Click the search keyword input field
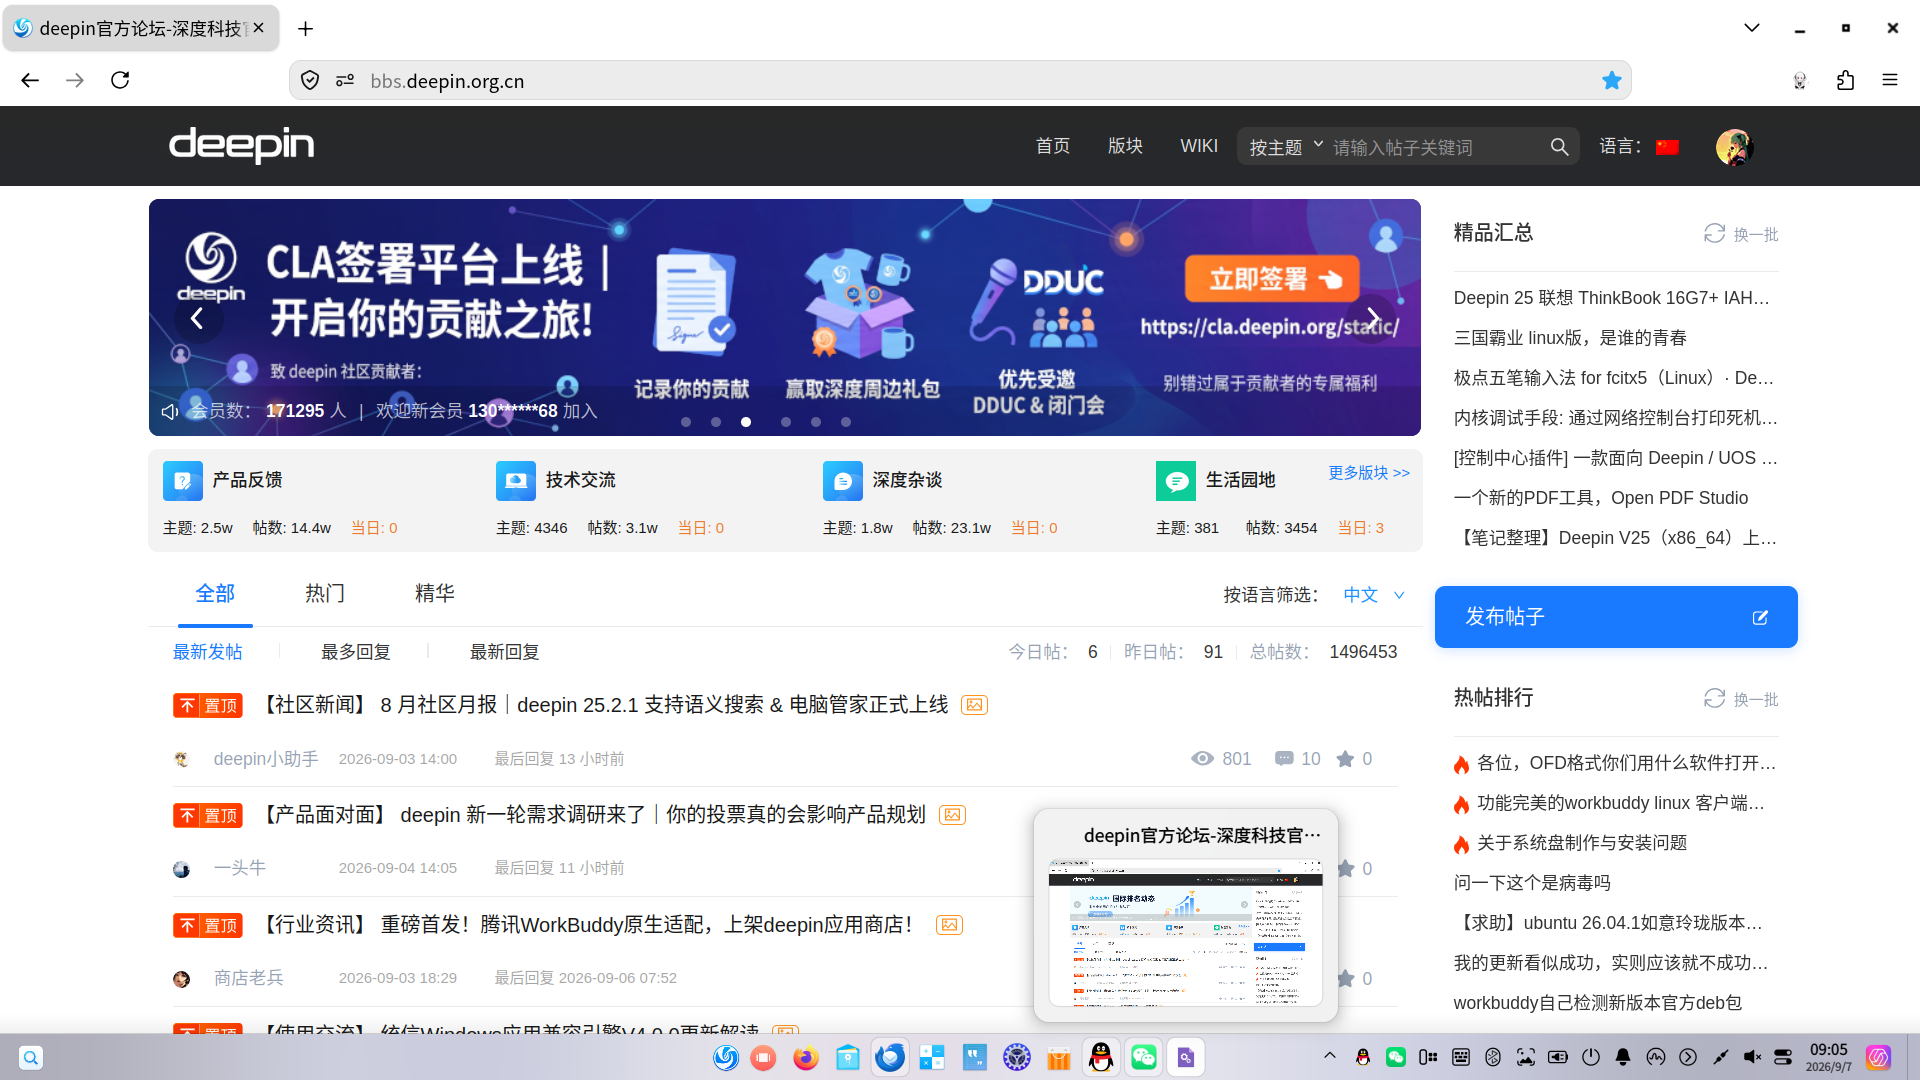This screenshot has height=1080, width=1920. (x=1435, y=147)
